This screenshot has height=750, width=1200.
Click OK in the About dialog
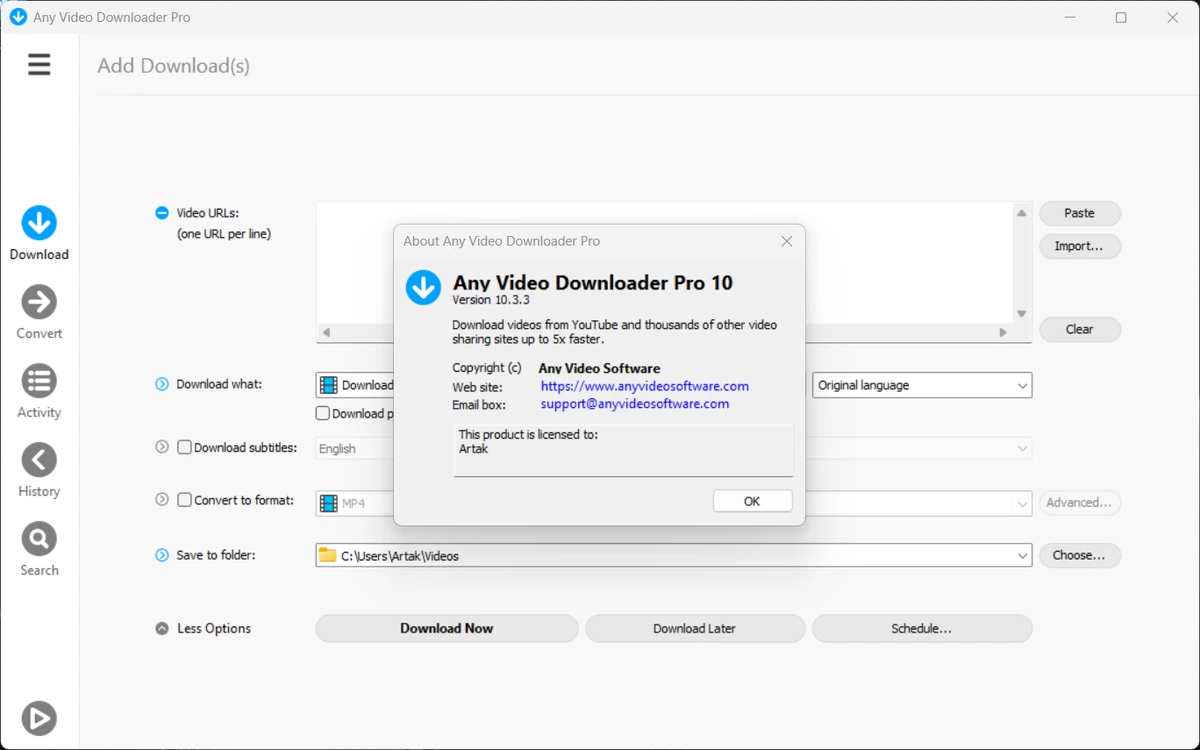pyautogui.click(x=752, y=501)
